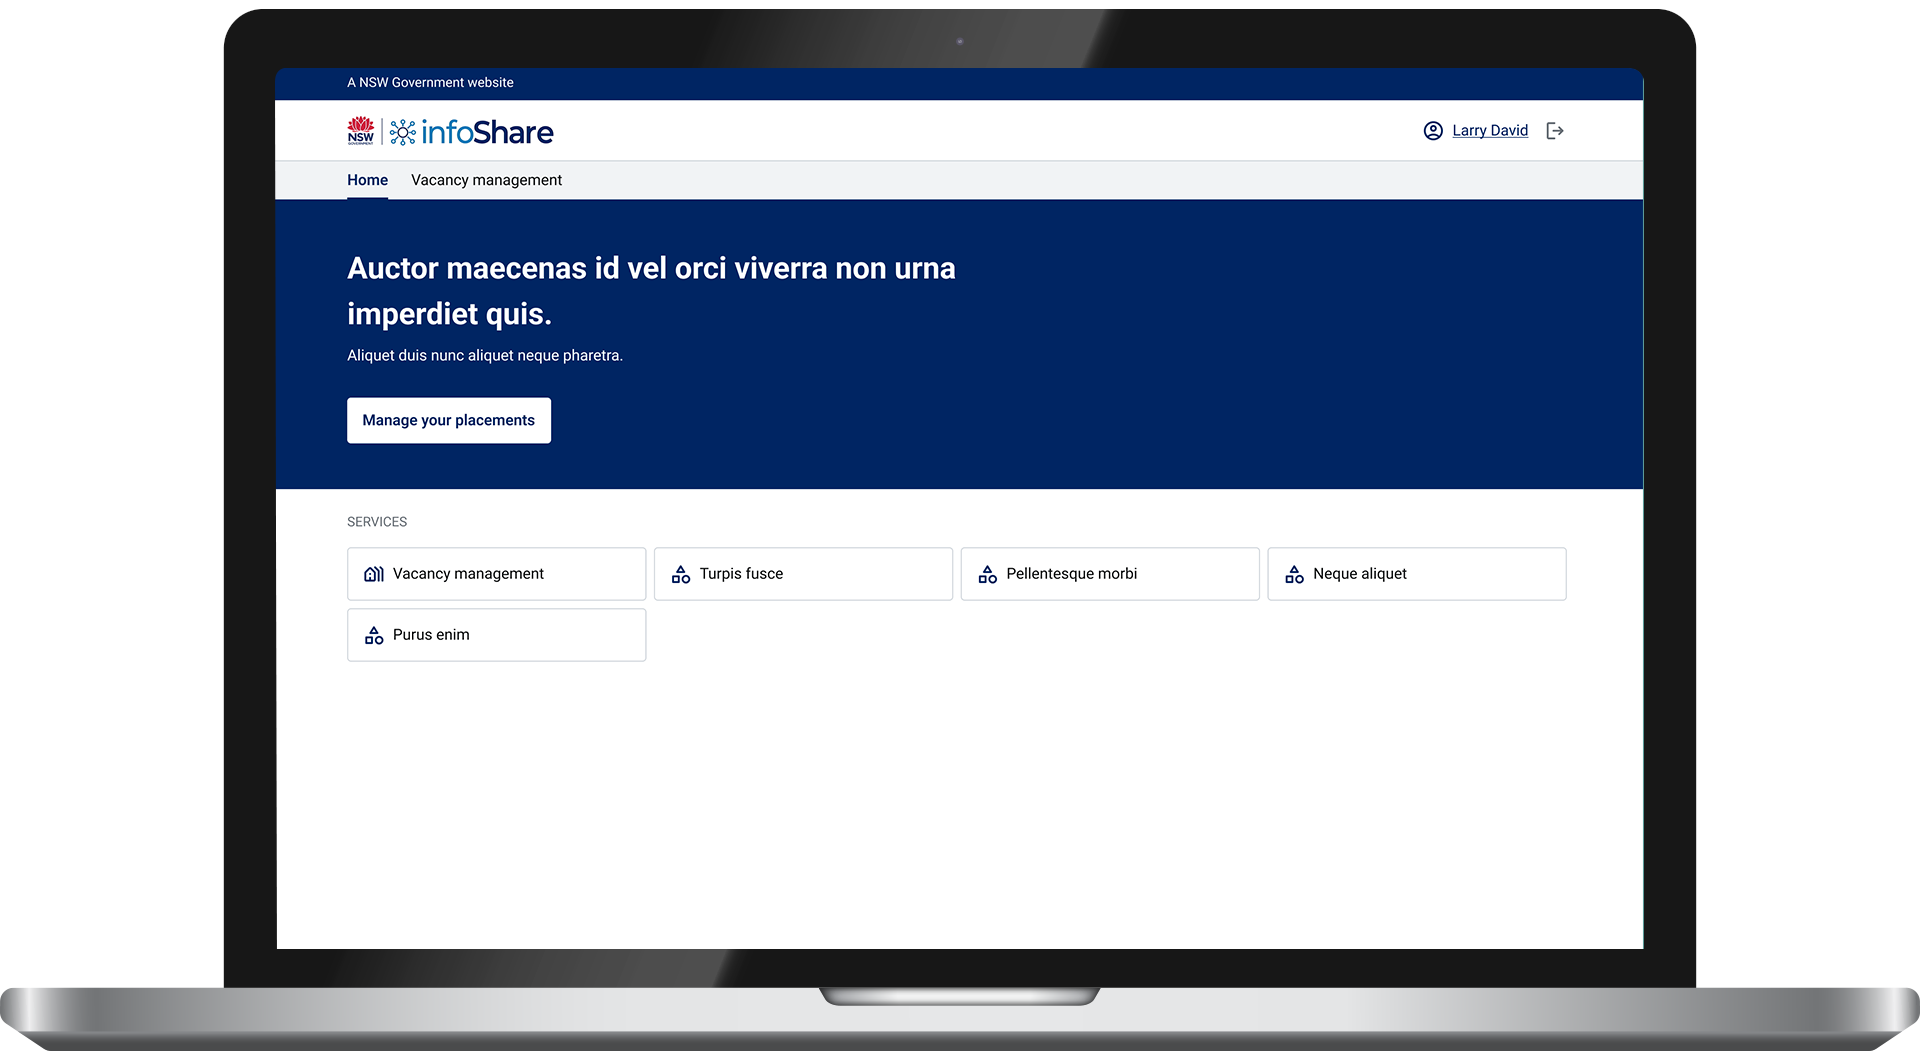Click the NSW Government waratah logo
This screenshot has height=1051, width=1920.
(x=361, y=131)
